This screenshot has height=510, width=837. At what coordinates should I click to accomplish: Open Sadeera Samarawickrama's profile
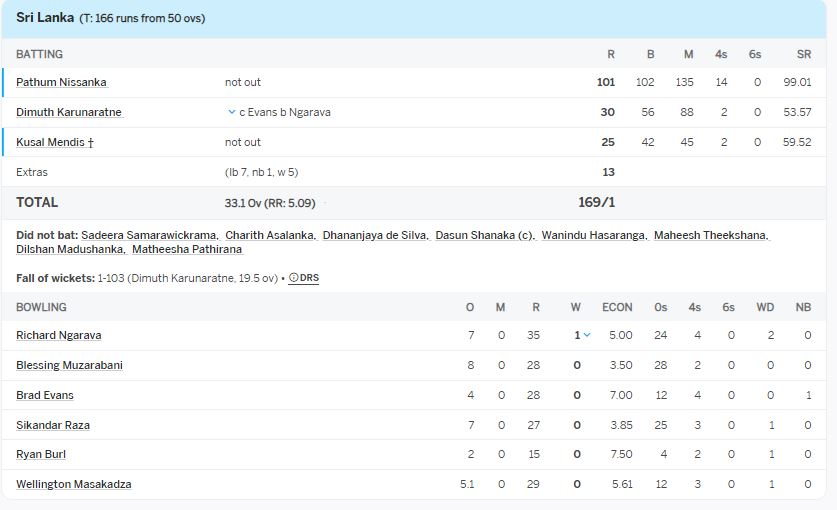coord(149,236)
